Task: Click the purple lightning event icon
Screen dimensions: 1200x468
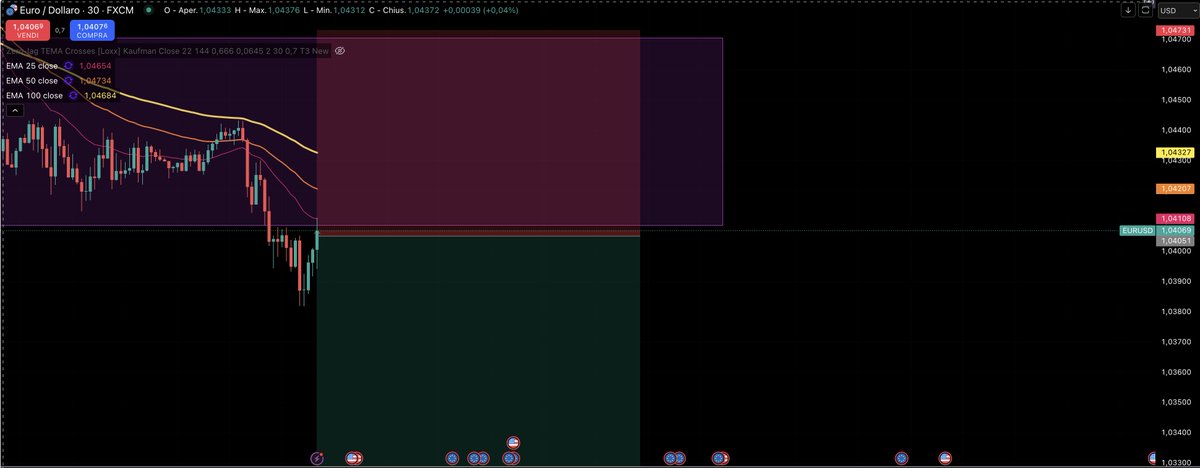Action: pos(318,458)
